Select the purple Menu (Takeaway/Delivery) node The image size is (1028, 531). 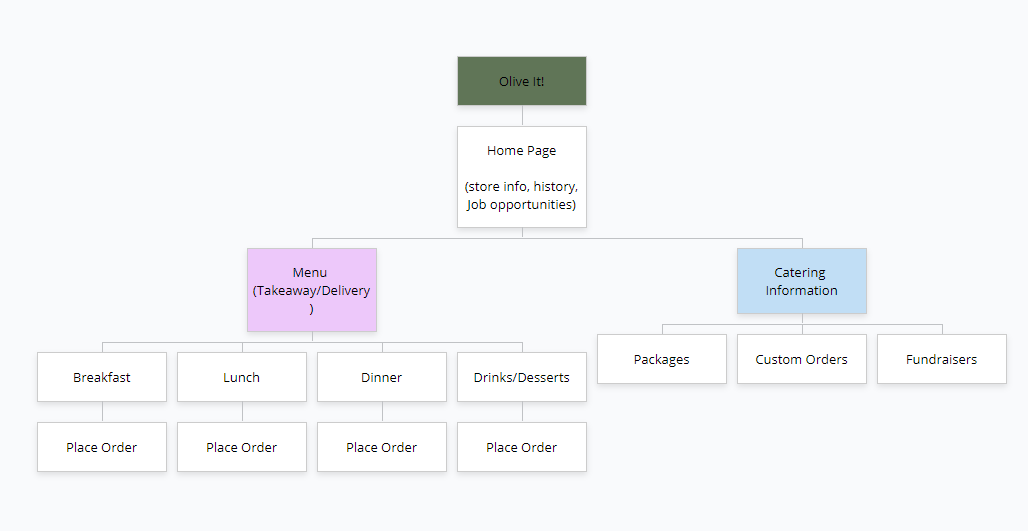click(311, 290)
